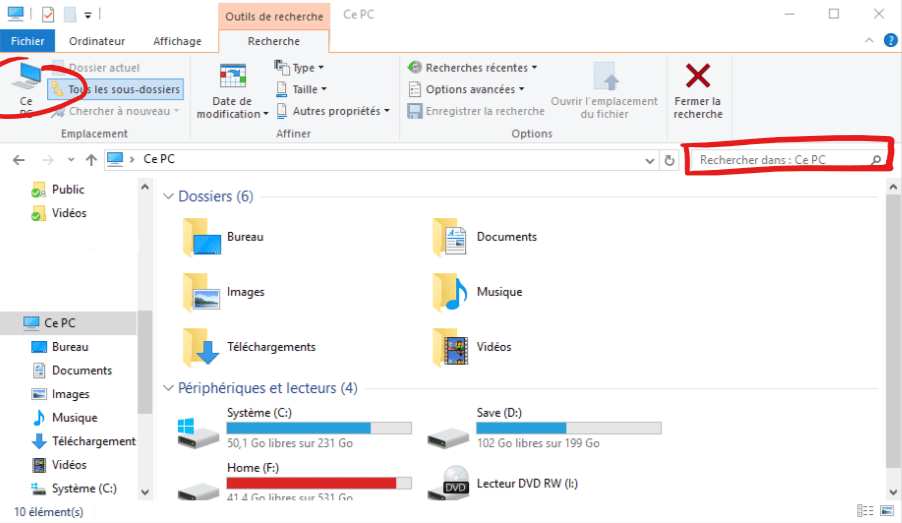Select the Système (C:) drive

(295, 428)
